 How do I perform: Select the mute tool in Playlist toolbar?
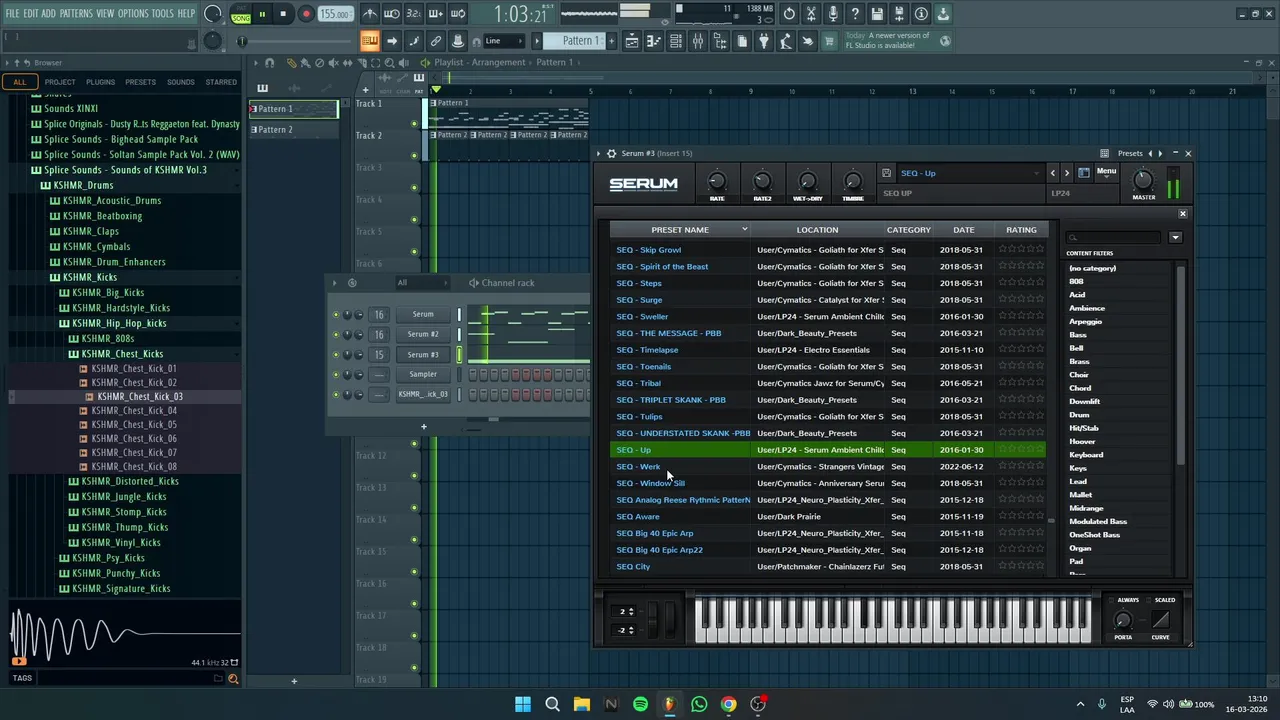[x=333, y=62]
